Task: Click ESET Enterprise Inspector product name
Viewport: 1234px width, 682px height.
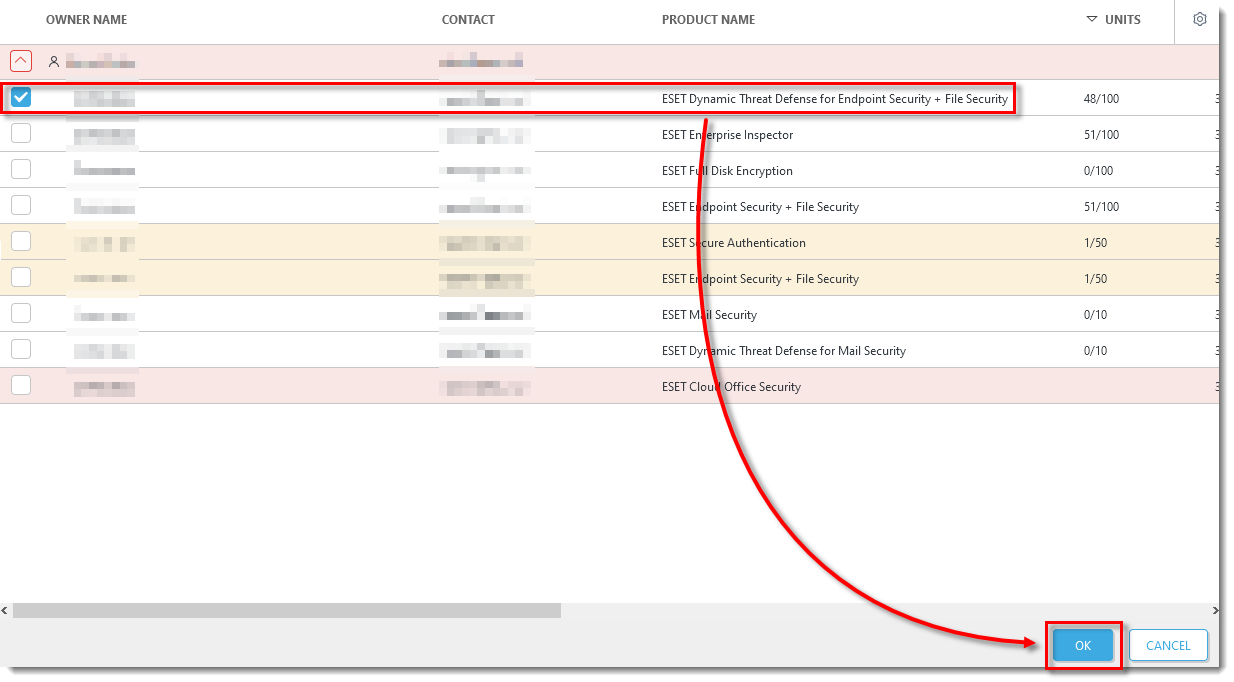Action: click(x=727, y=135)
